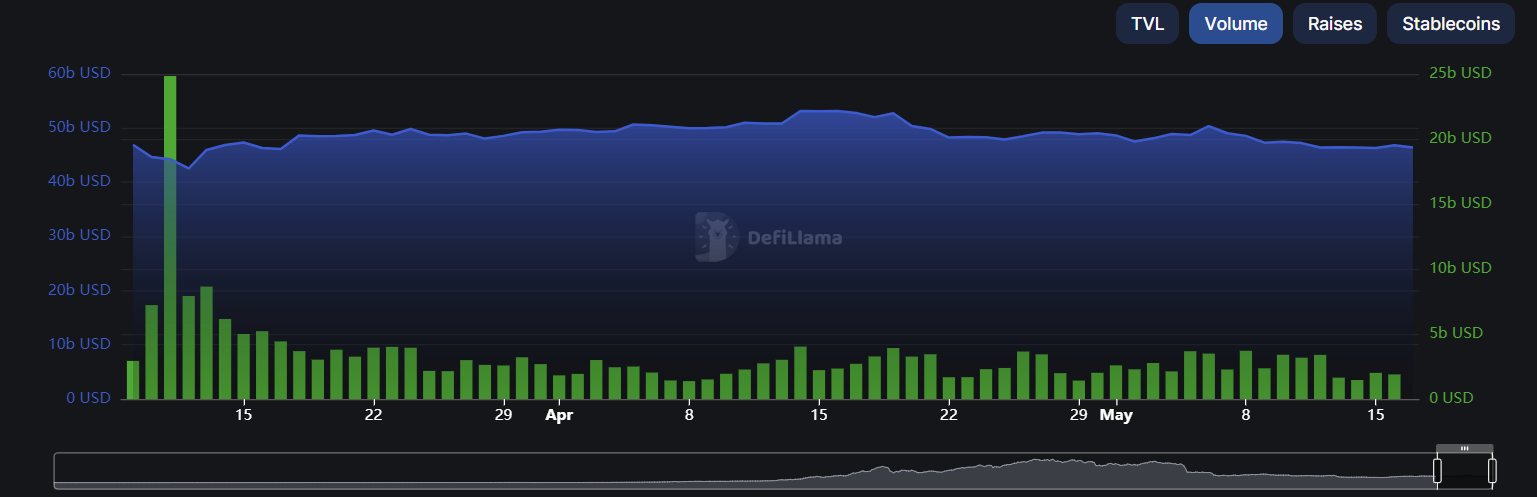The width and height of the screenshot is (1537, 497).
Task: Disable the Volume chart series
Action: [1235, 24]
